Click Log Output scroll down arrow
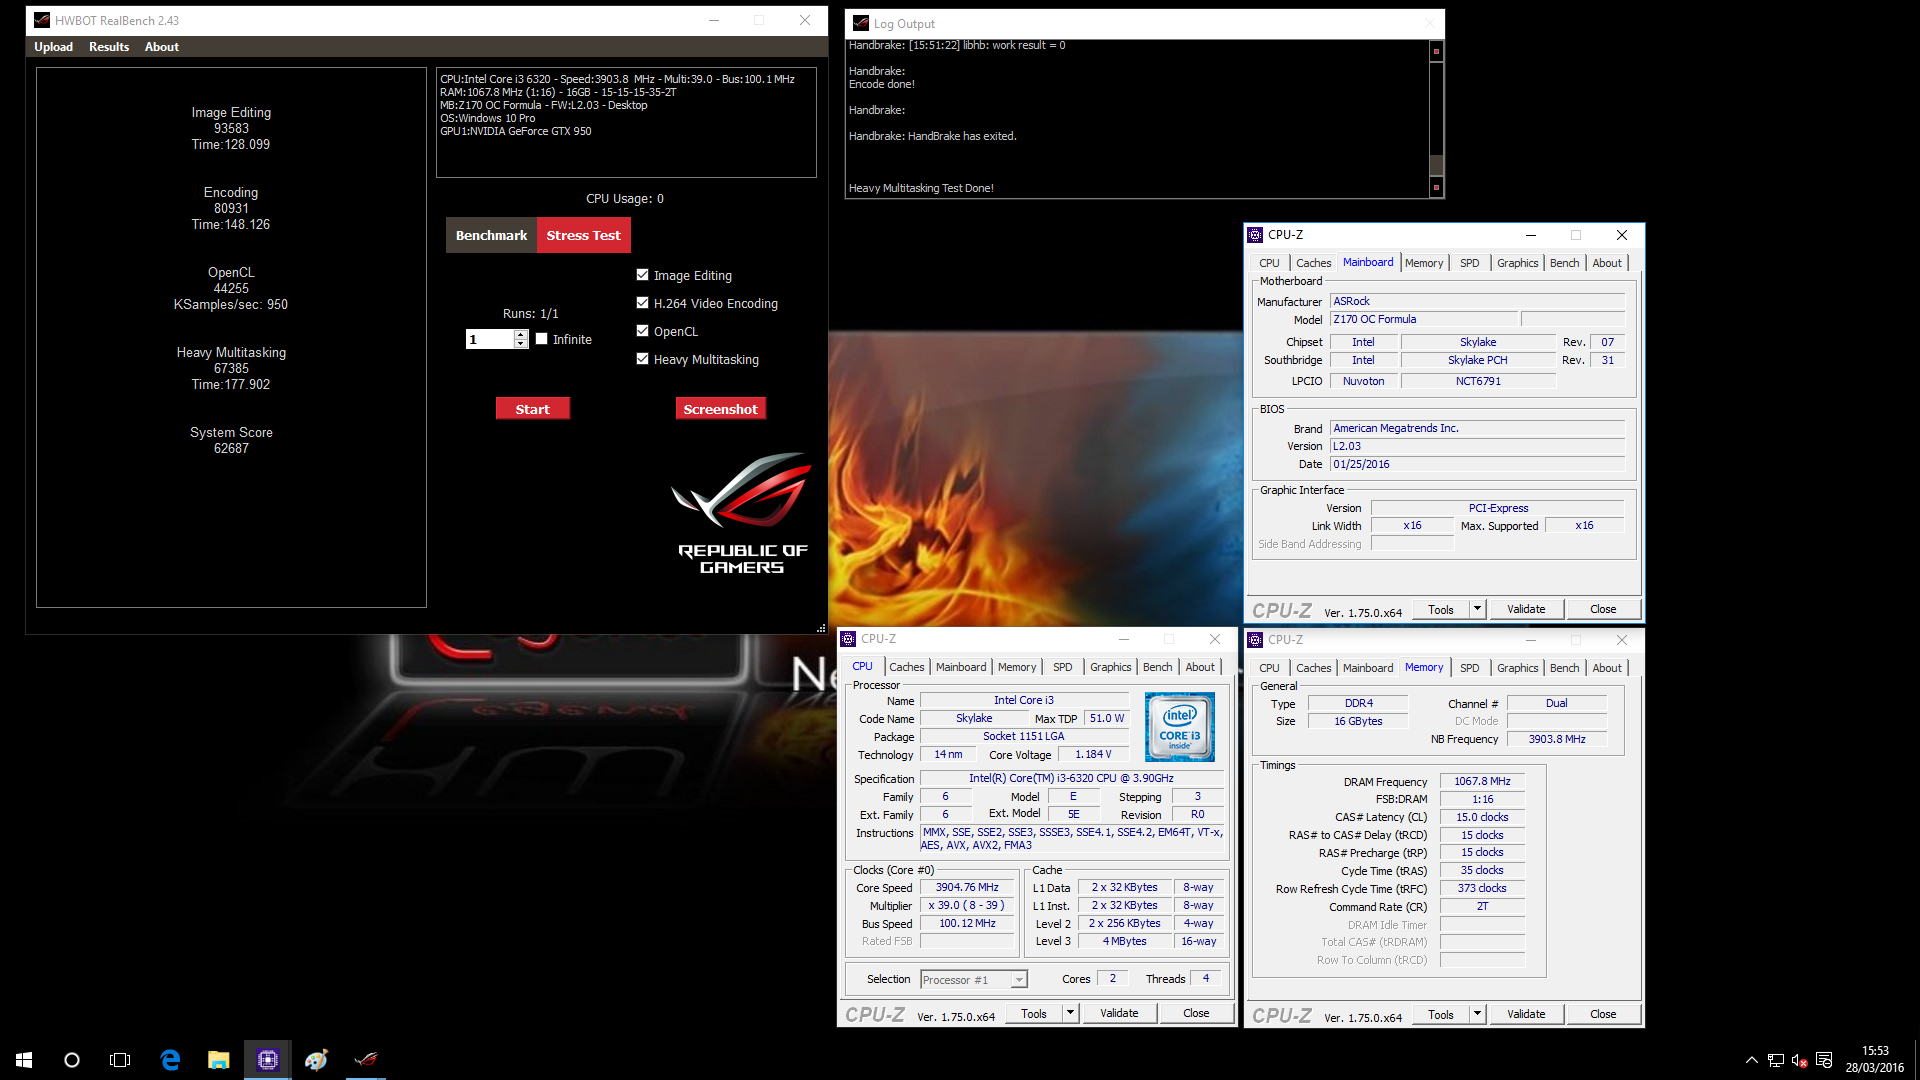The width and height of the screenshot is (1920, 1080). 1436,187
